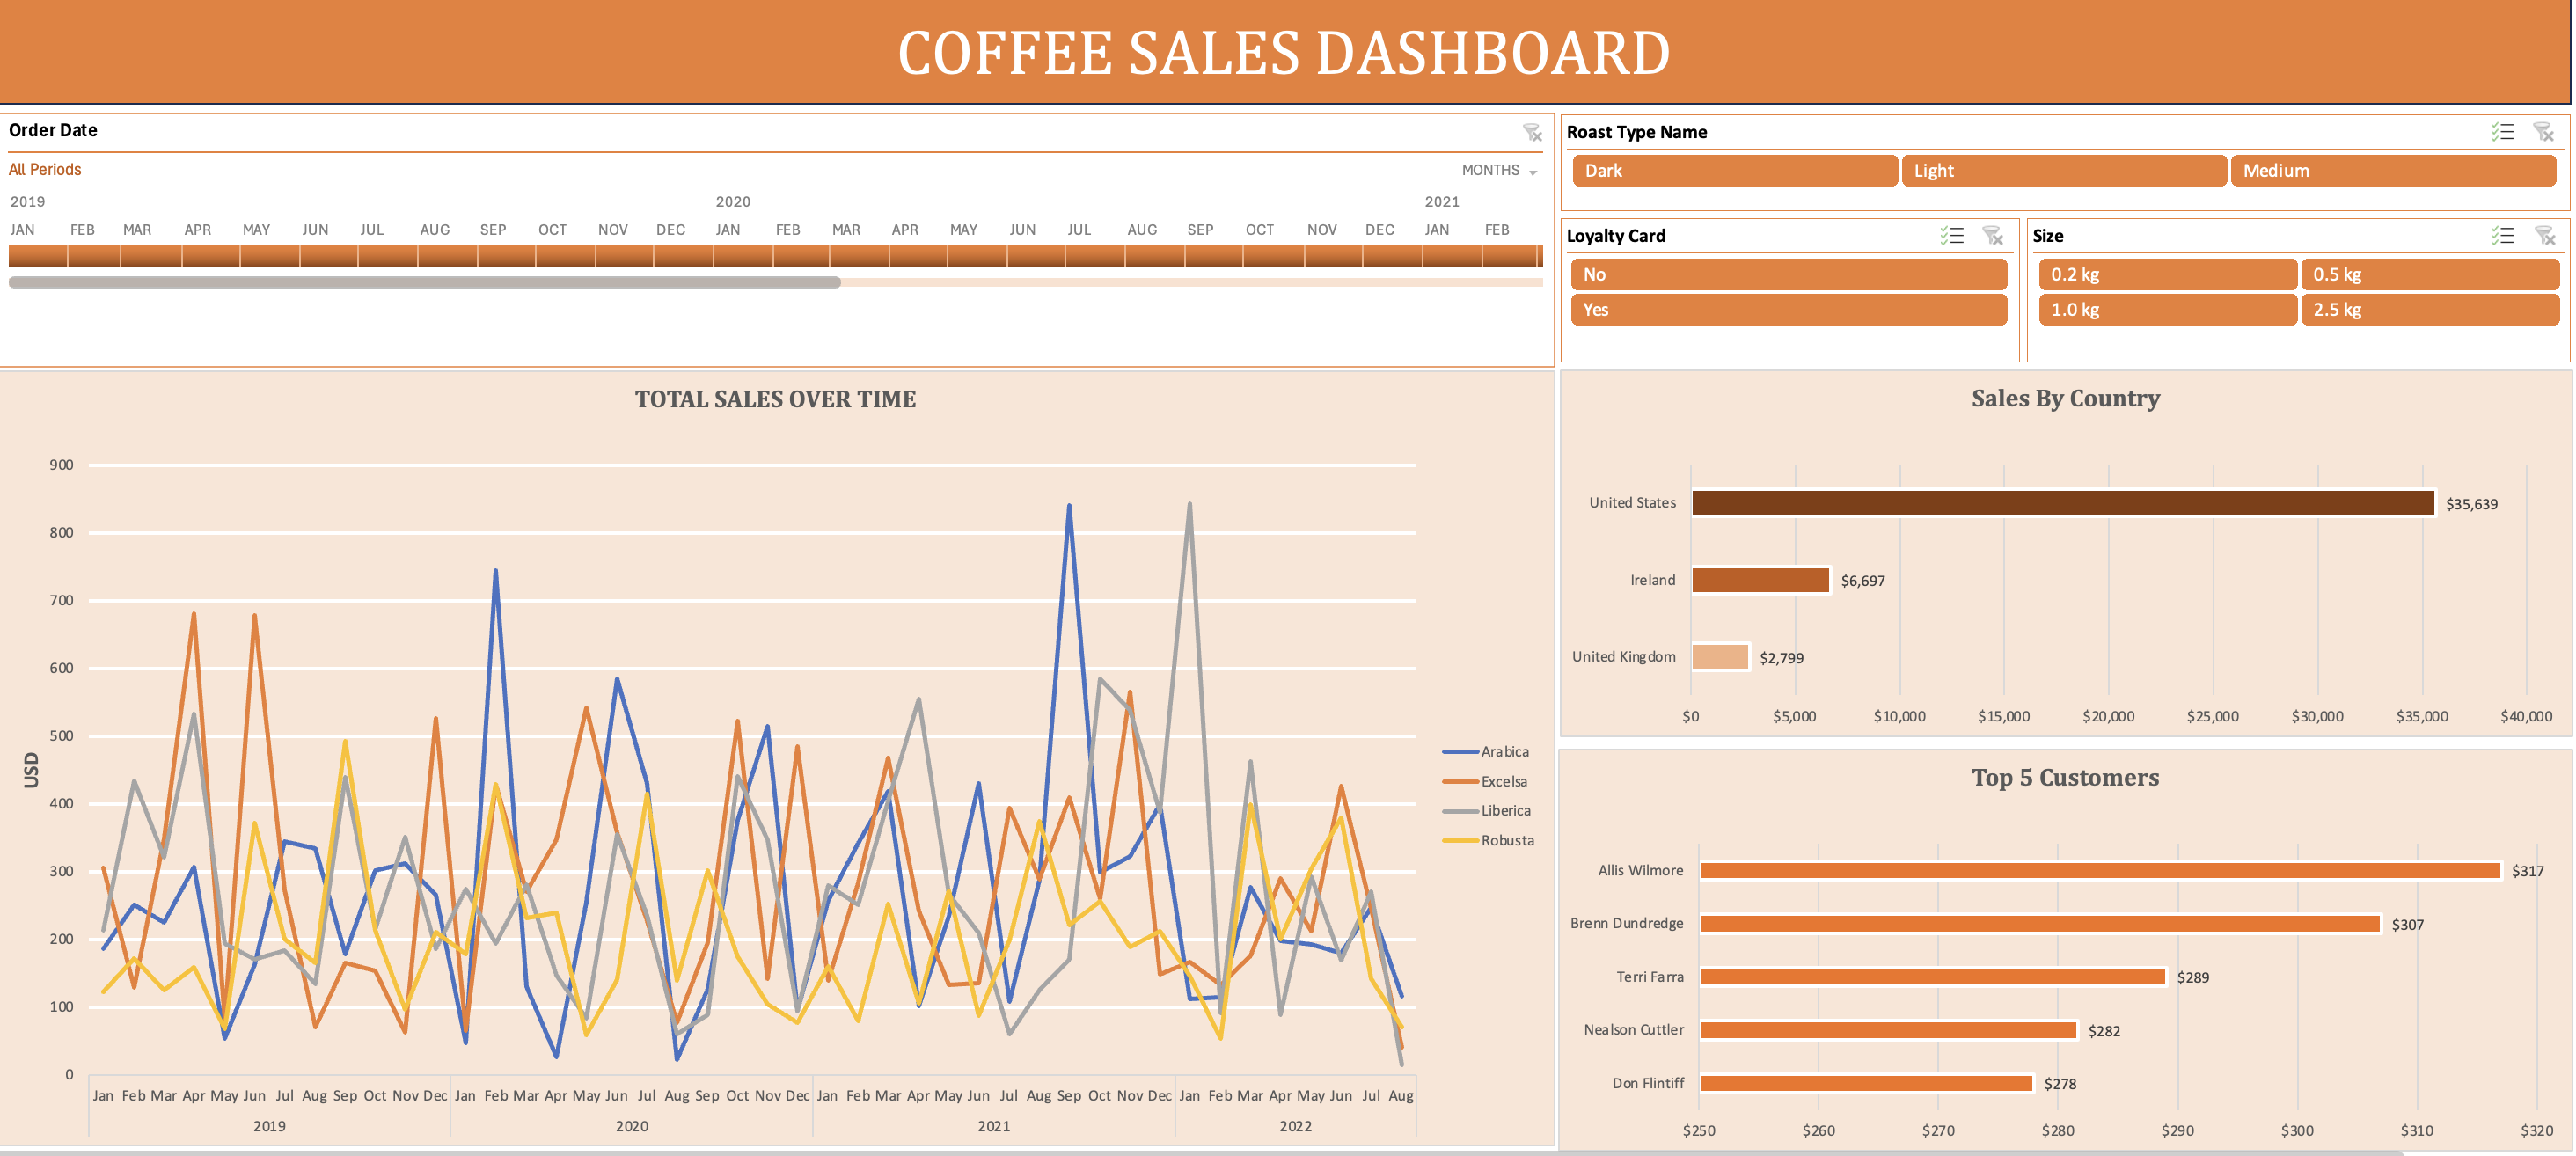This screenshot has height=1156, width=2576.
Task: Select Medium roast type button
Action: tap(2394, 170)
